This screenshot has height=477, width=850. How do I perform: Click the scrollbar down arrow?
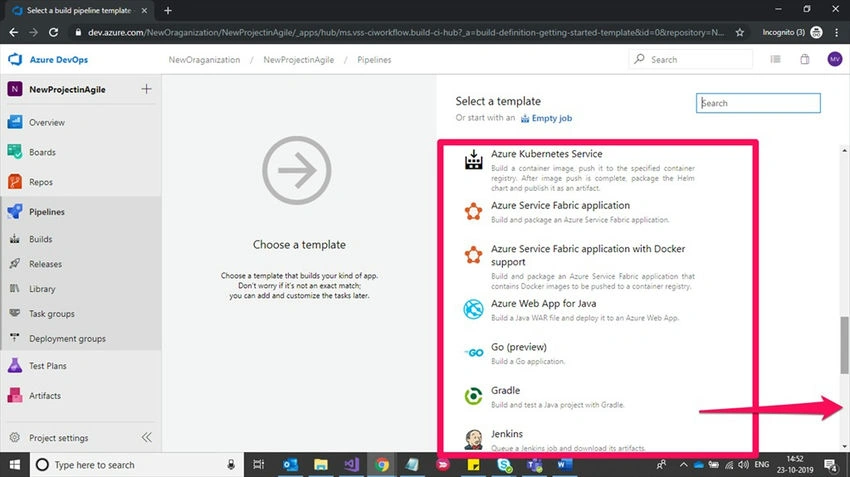(x=844, y=447)
